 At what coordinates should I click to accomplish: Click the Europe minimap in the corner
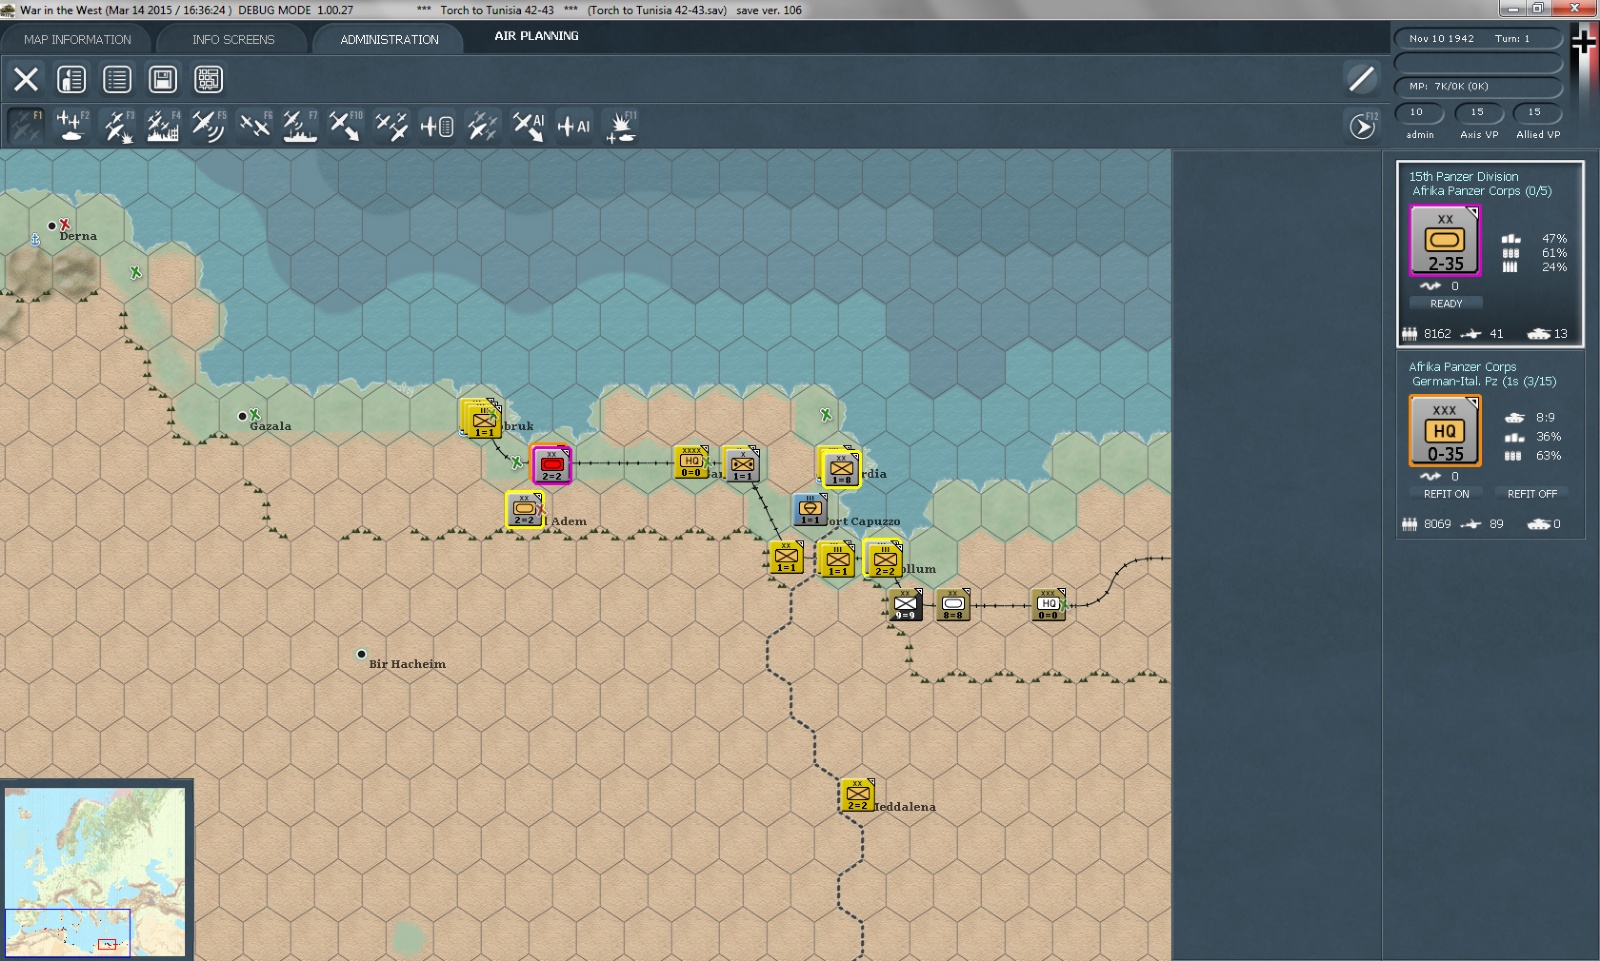tap(95, 871)
